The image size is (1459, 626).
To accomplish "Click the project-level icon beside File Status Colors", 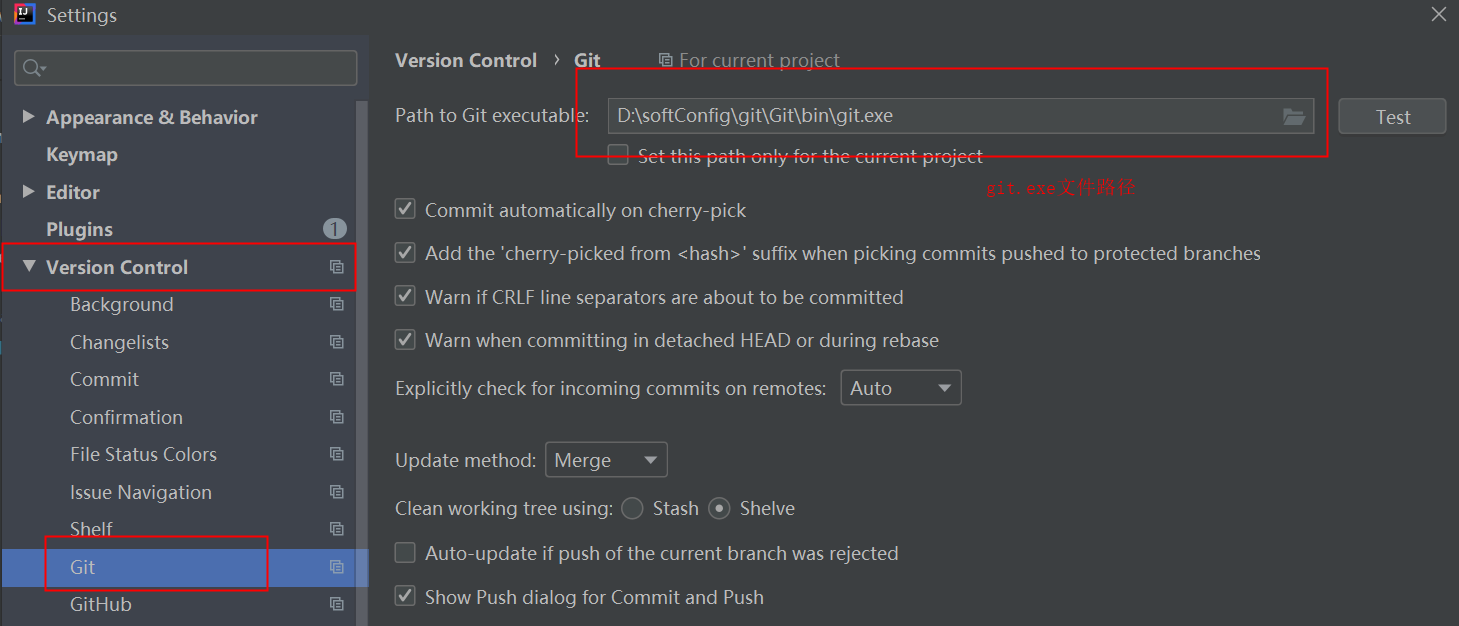I will pyautogui.click(x=337, y=454).
